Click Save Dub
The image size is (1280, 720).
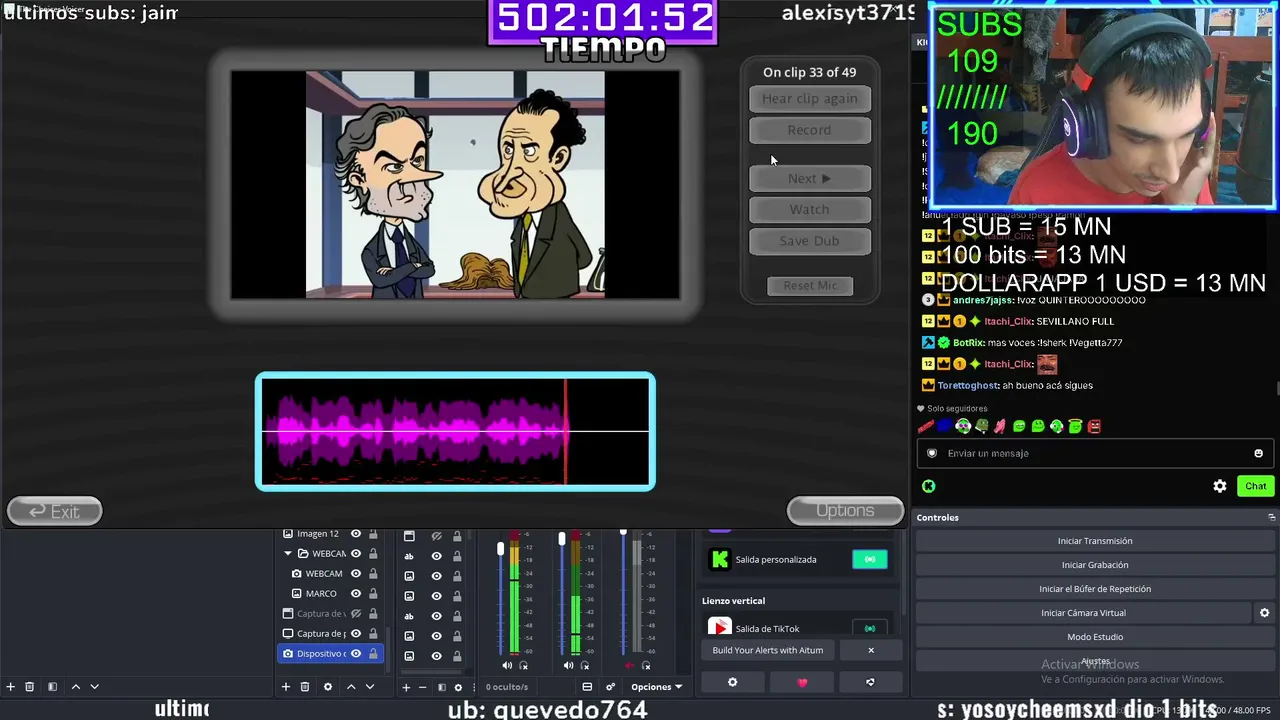tap(810, 241)
